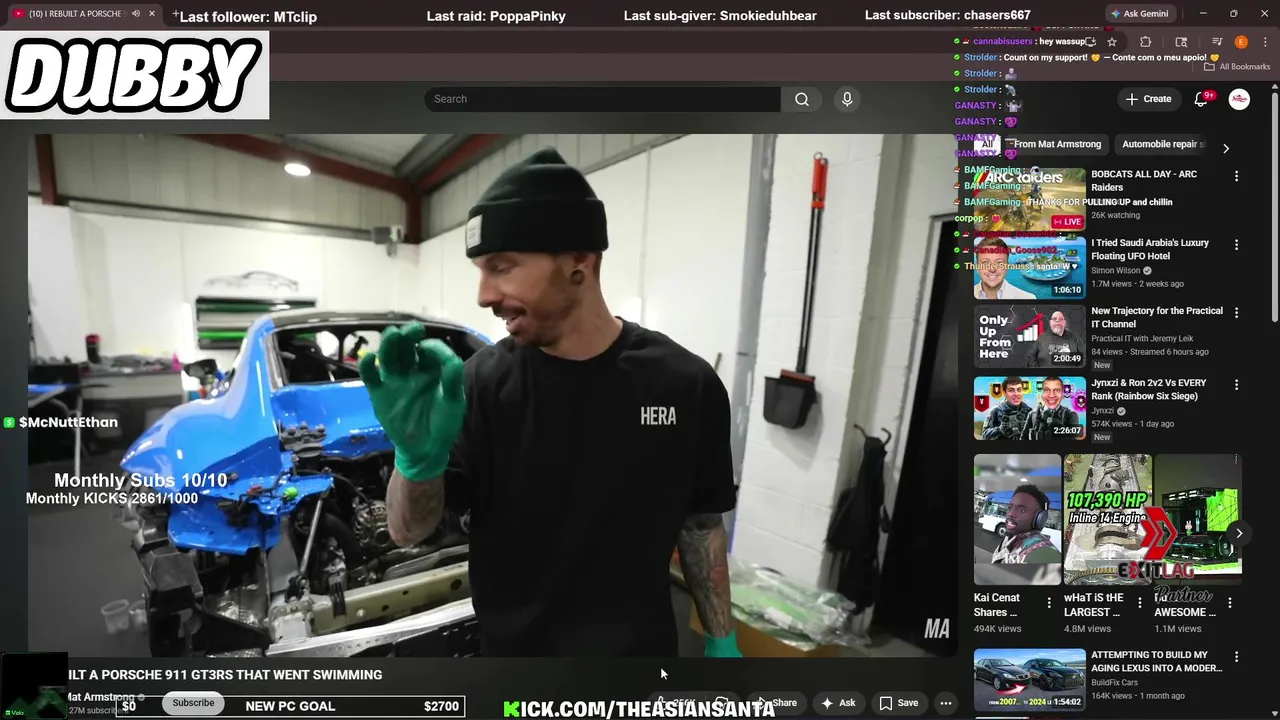
Task: Open Chrome three-dot menu
Action: point(1264,42)
